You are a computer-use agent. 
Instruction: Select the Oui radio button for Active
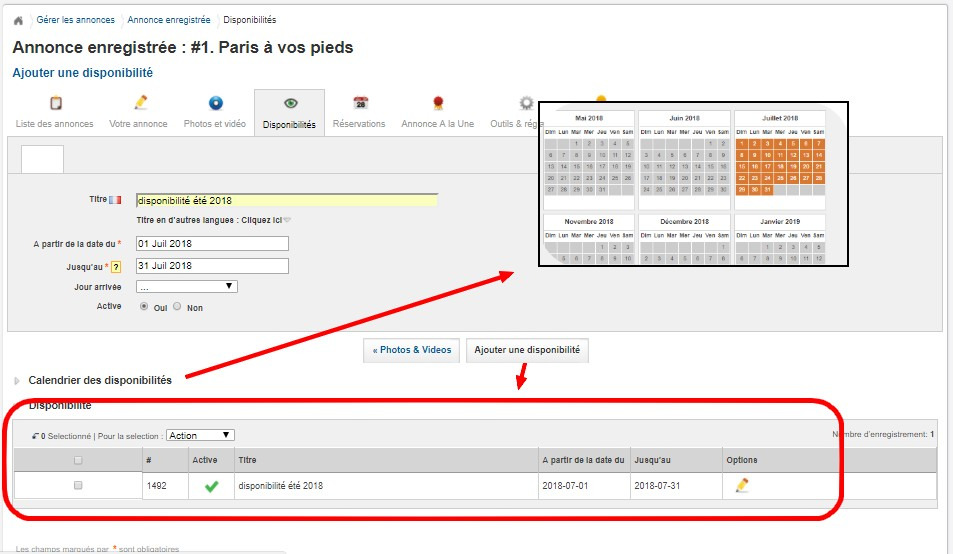pyautogui.click(x=144, y=307)
